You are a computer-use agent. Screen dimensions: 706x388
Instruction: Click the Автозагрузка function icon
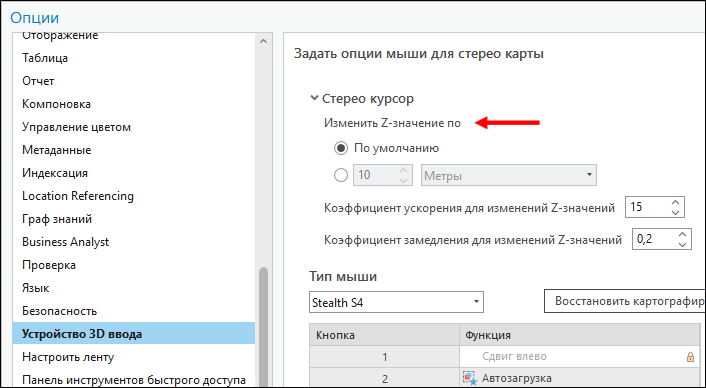[470, 378]
